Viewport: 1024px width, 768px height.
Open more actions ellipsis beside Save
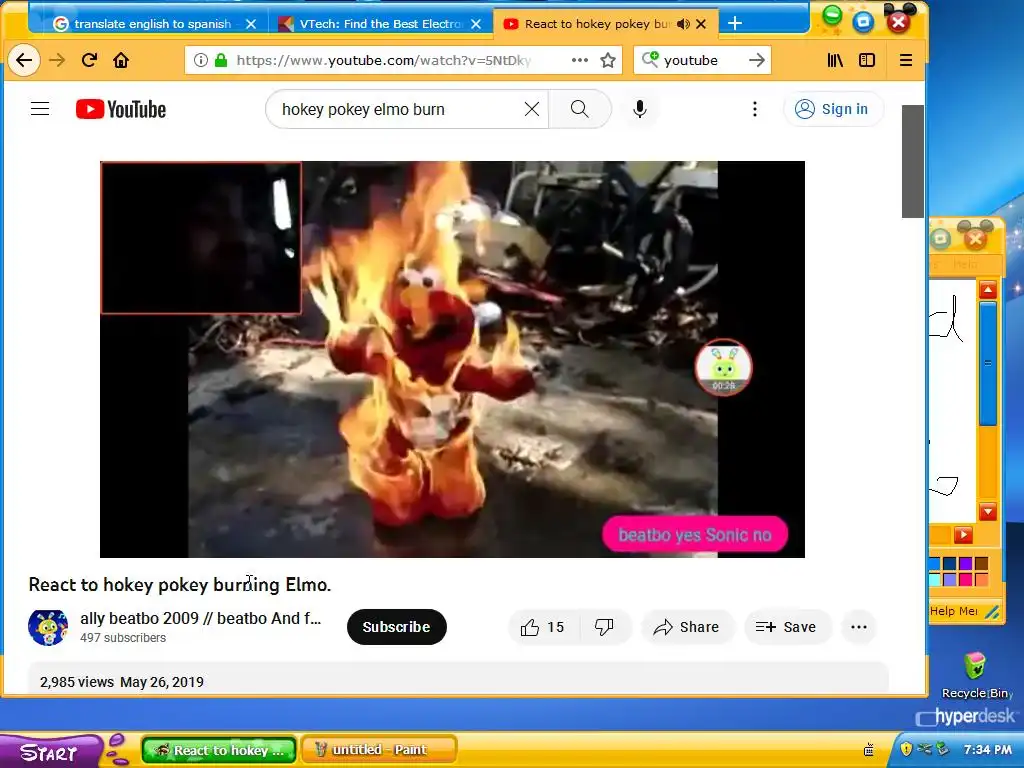point(859,627)
